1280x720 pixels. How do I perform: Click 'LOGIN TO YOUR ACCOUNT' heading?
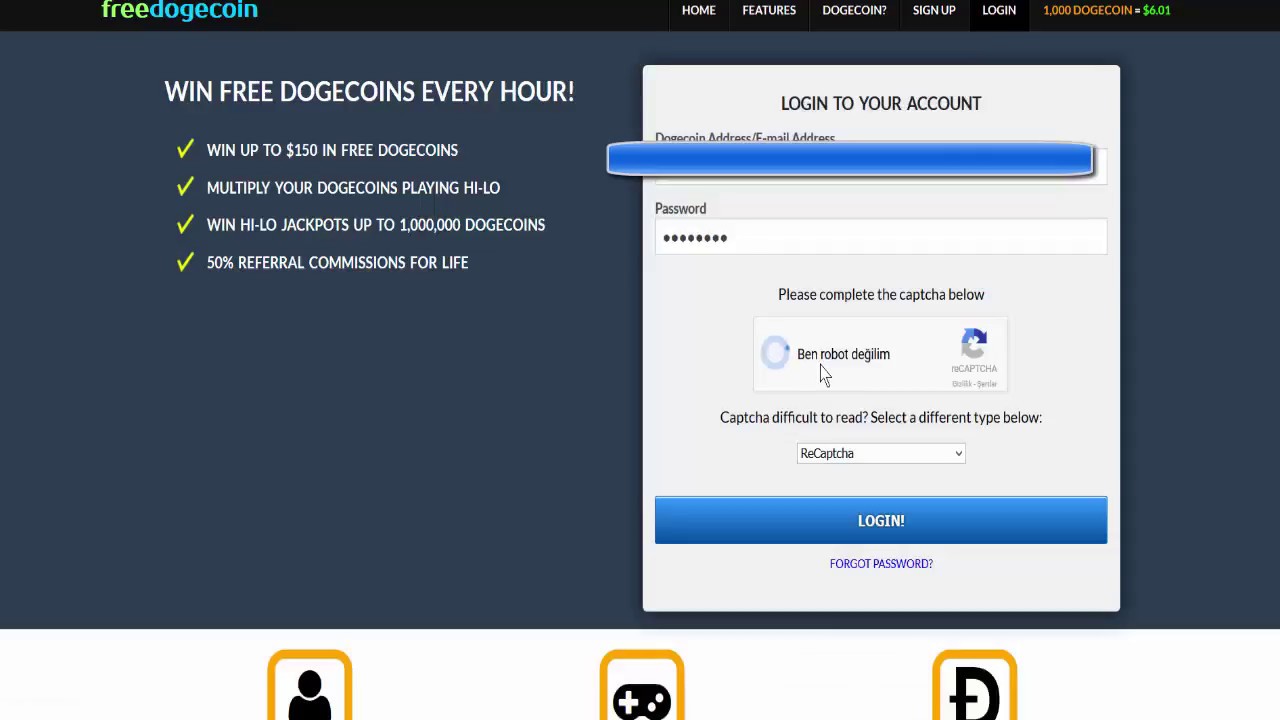click(881, 103)
